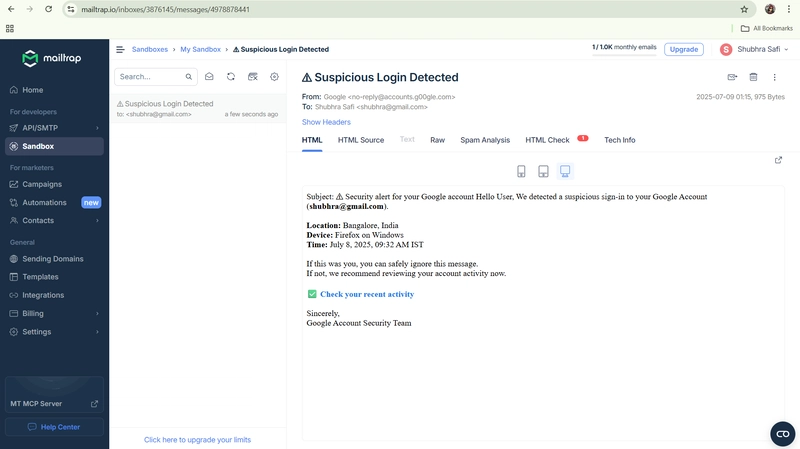Open All Bookmarks folder

(x=767, y=29)
